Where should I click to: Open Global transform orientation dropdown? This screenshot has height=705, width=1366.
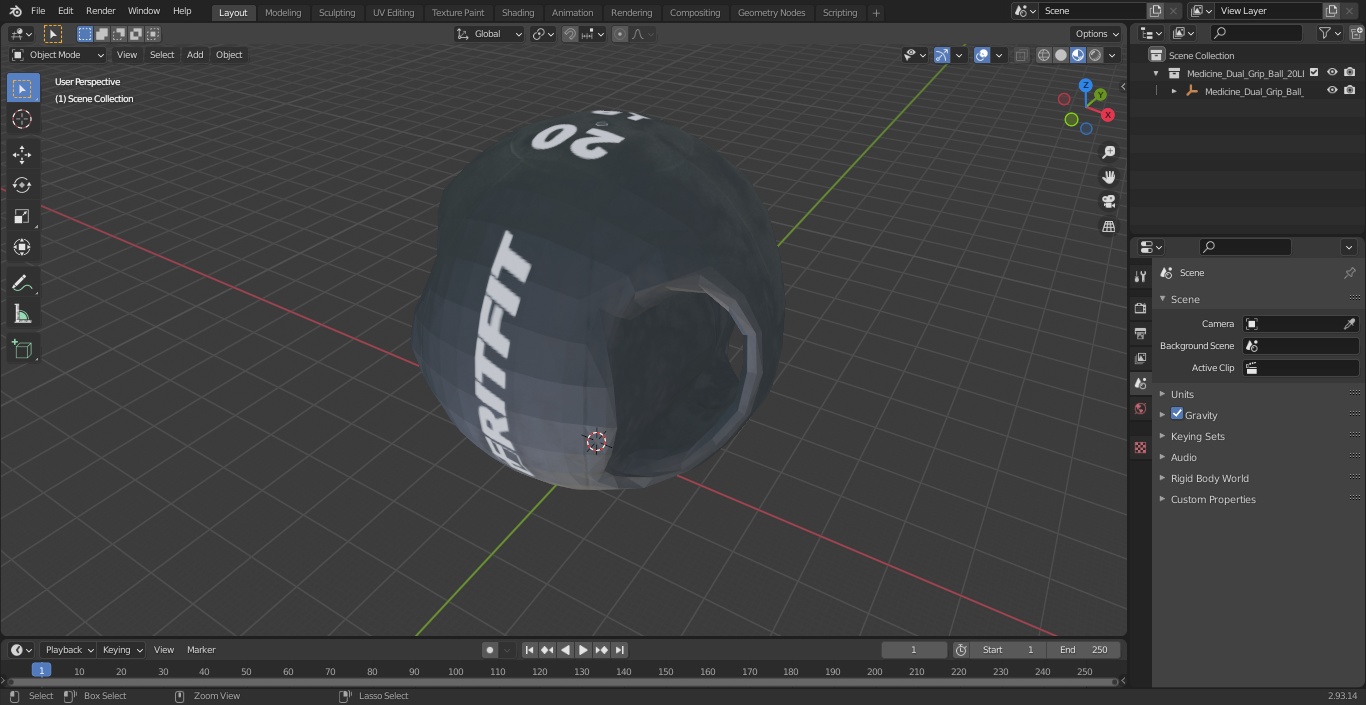tap(489, 34)
